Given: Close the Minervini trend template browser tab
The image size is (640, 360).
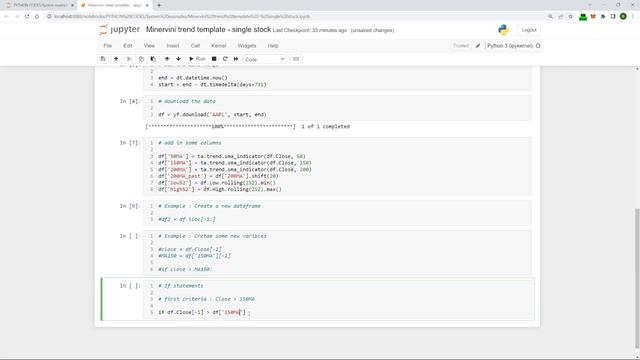Looking at the screenshot, I should pos(147,5).
